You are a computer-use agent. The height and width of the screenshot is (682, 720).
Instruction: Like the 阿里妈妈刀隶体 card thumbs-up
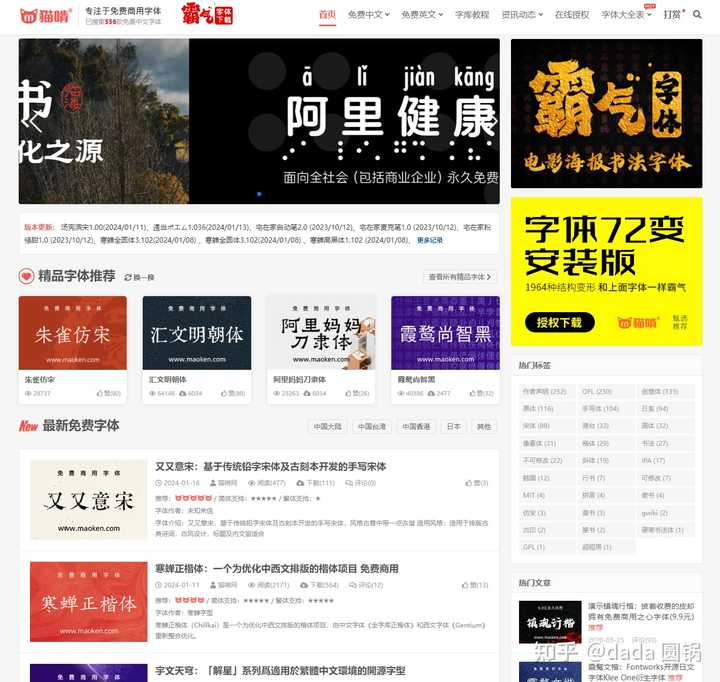pos(348,394)
